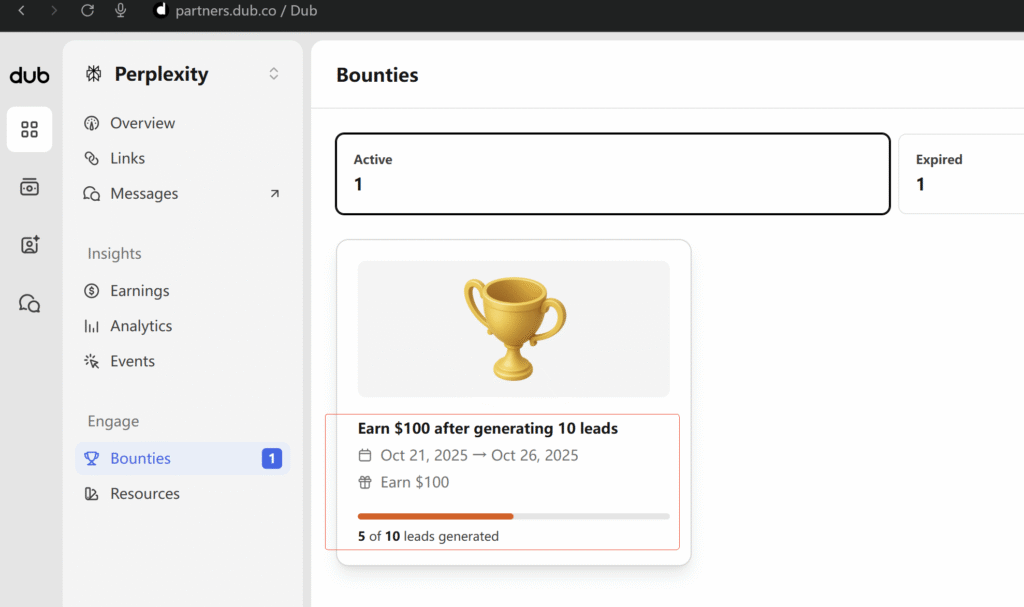The width and height of the screenshot is (1024, 607).
Task: Open the payouts icon in left rail
Action: point(30,187)
